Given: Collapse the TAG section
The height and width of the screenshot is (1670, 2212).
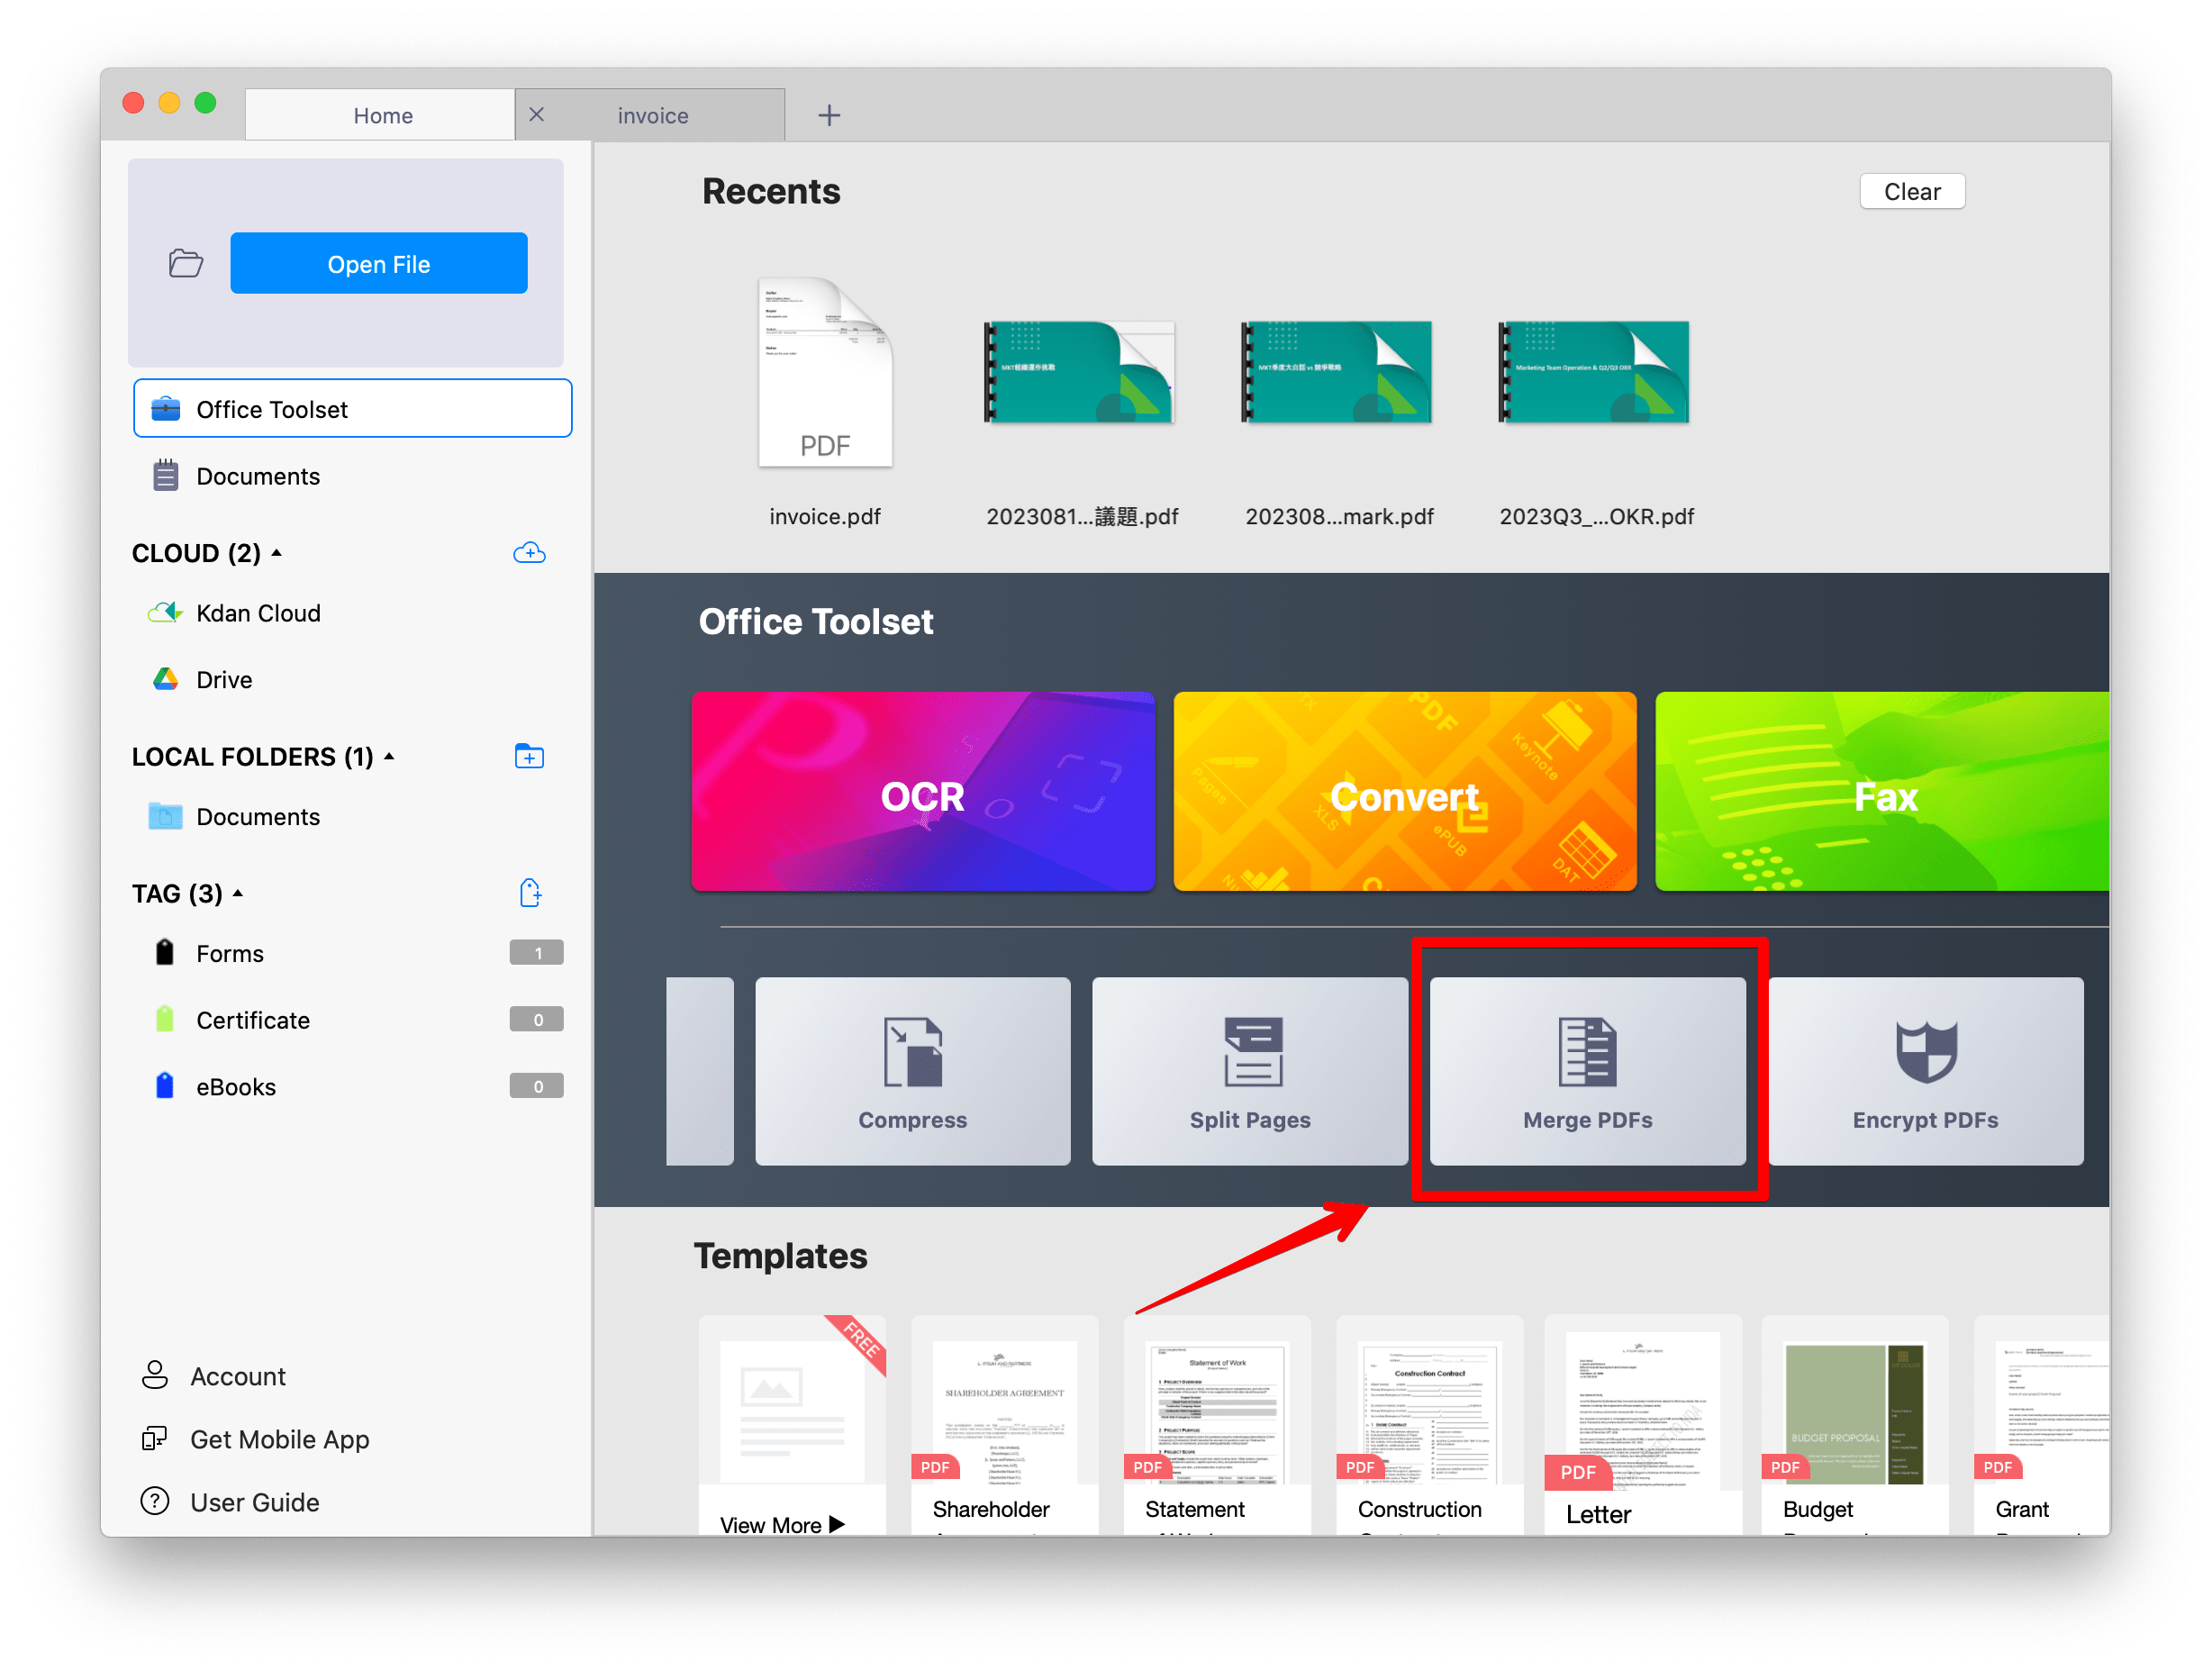Looking at the screenshot, I should coord(237,893).
